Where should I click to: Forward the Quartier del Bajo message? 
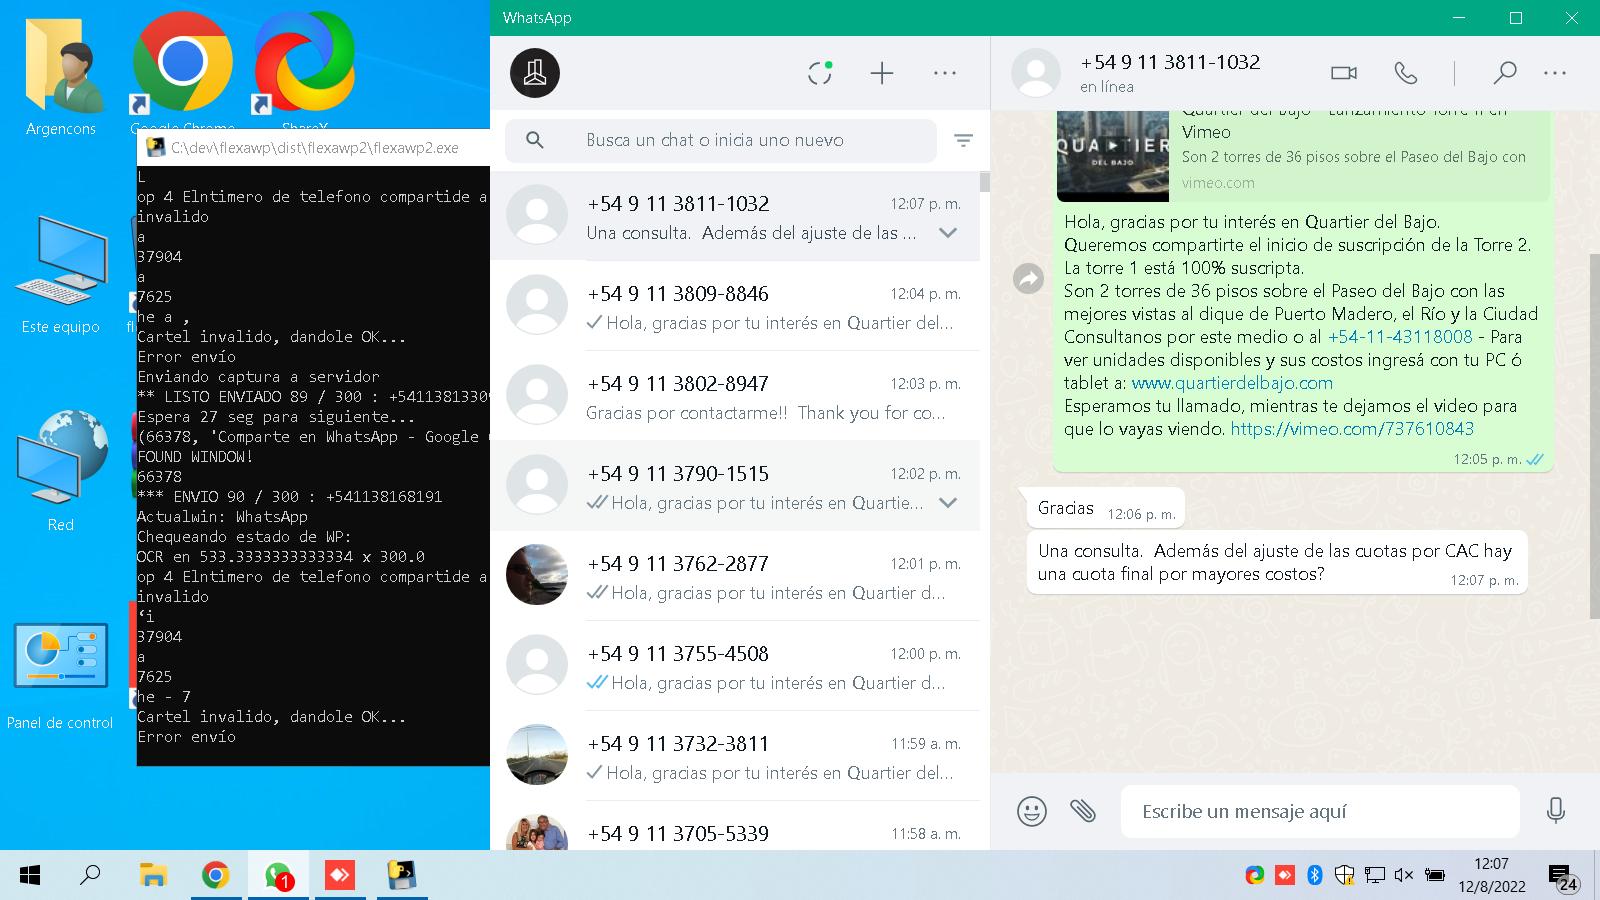point(1028,278)
